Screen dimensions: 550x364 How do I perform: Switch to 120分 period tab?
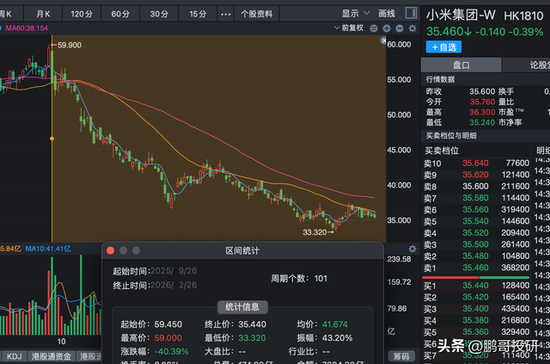pyautogui.click(x=81, y=14)
